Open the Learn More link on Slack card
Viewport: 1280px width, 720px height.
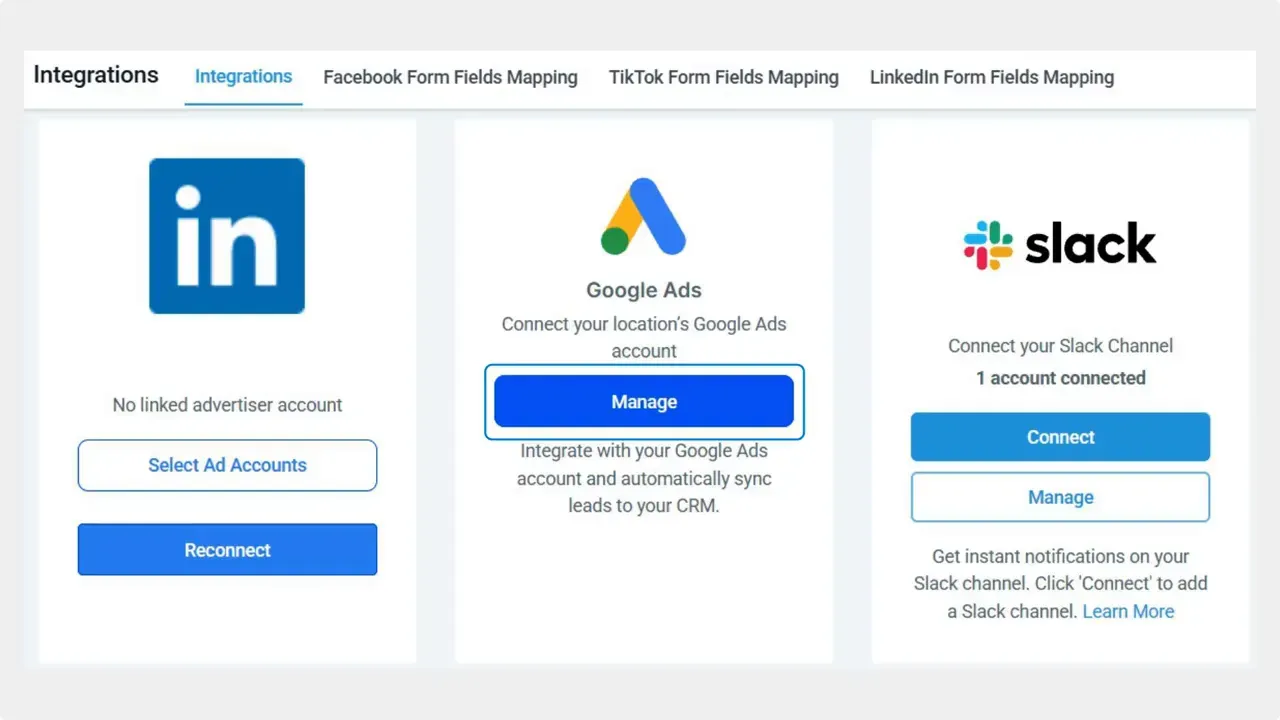click(1128, 611)
